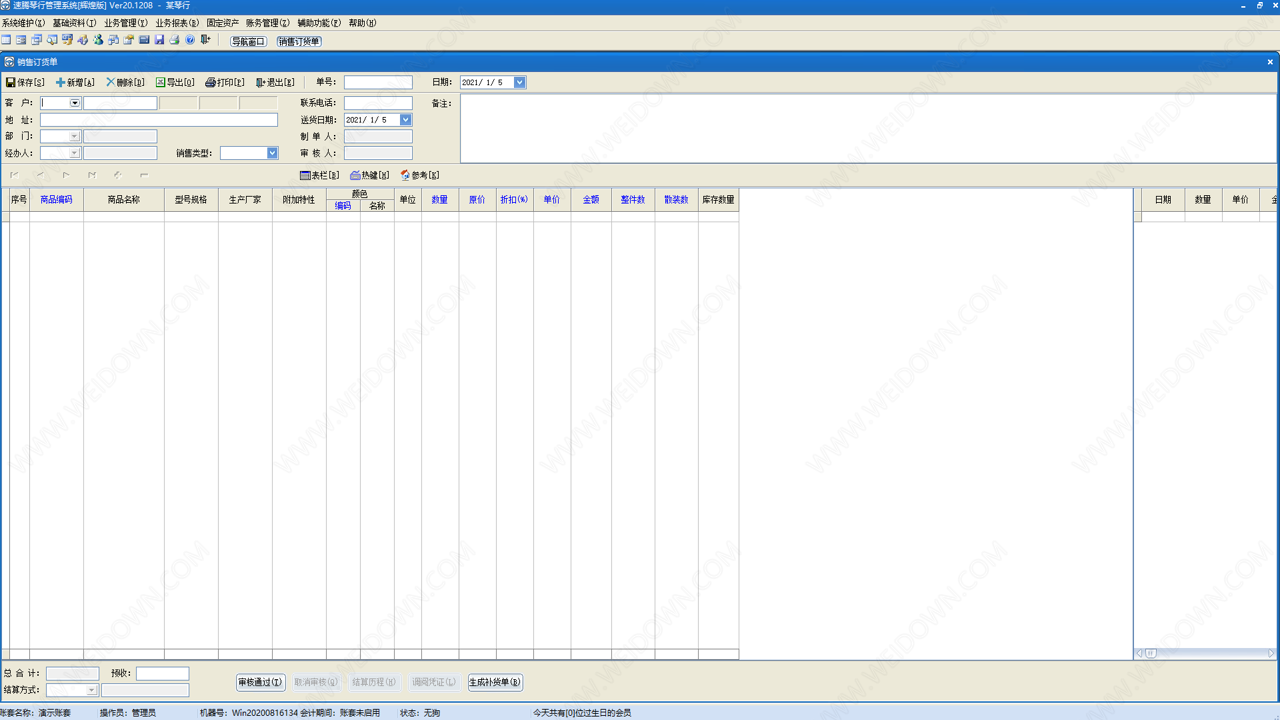
Task: Click inside the 备注 remarks text area
Action: (868, 128)
